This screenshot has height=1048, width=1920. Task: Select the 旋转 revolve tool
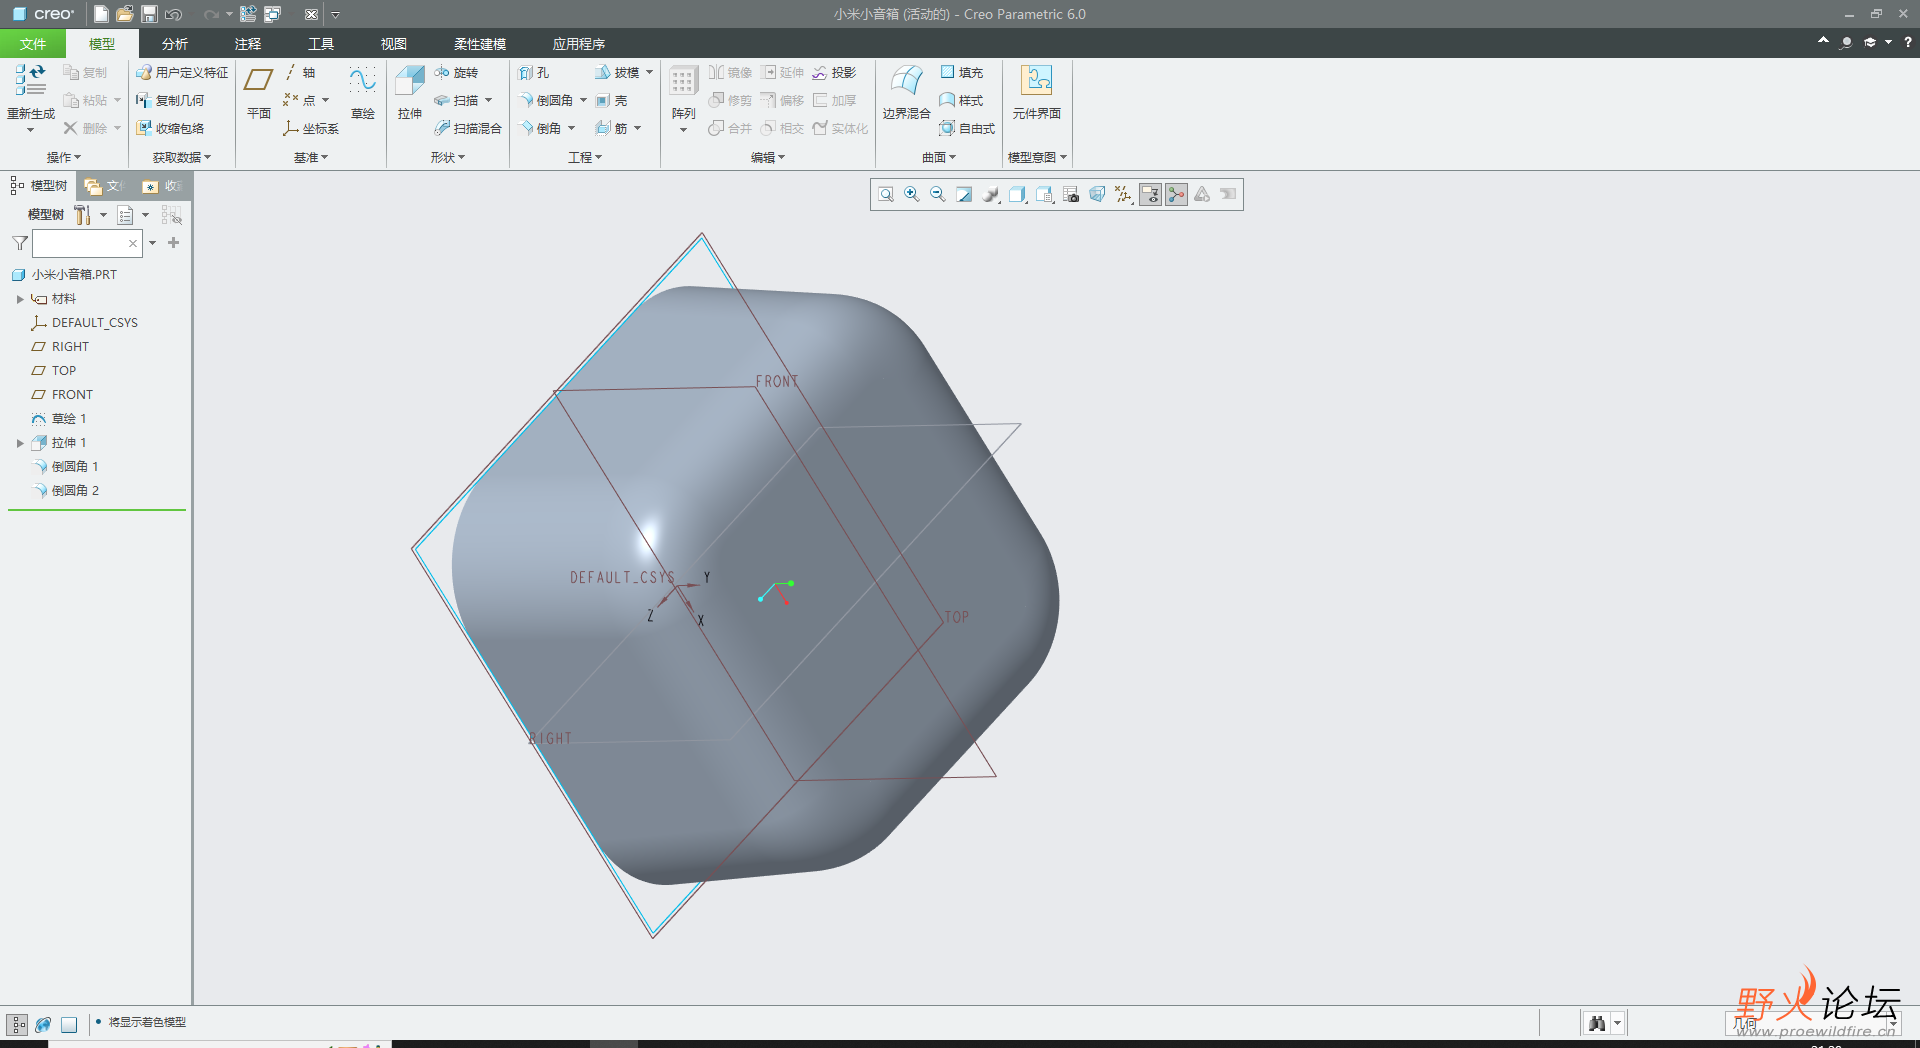[x=456, y=73]
